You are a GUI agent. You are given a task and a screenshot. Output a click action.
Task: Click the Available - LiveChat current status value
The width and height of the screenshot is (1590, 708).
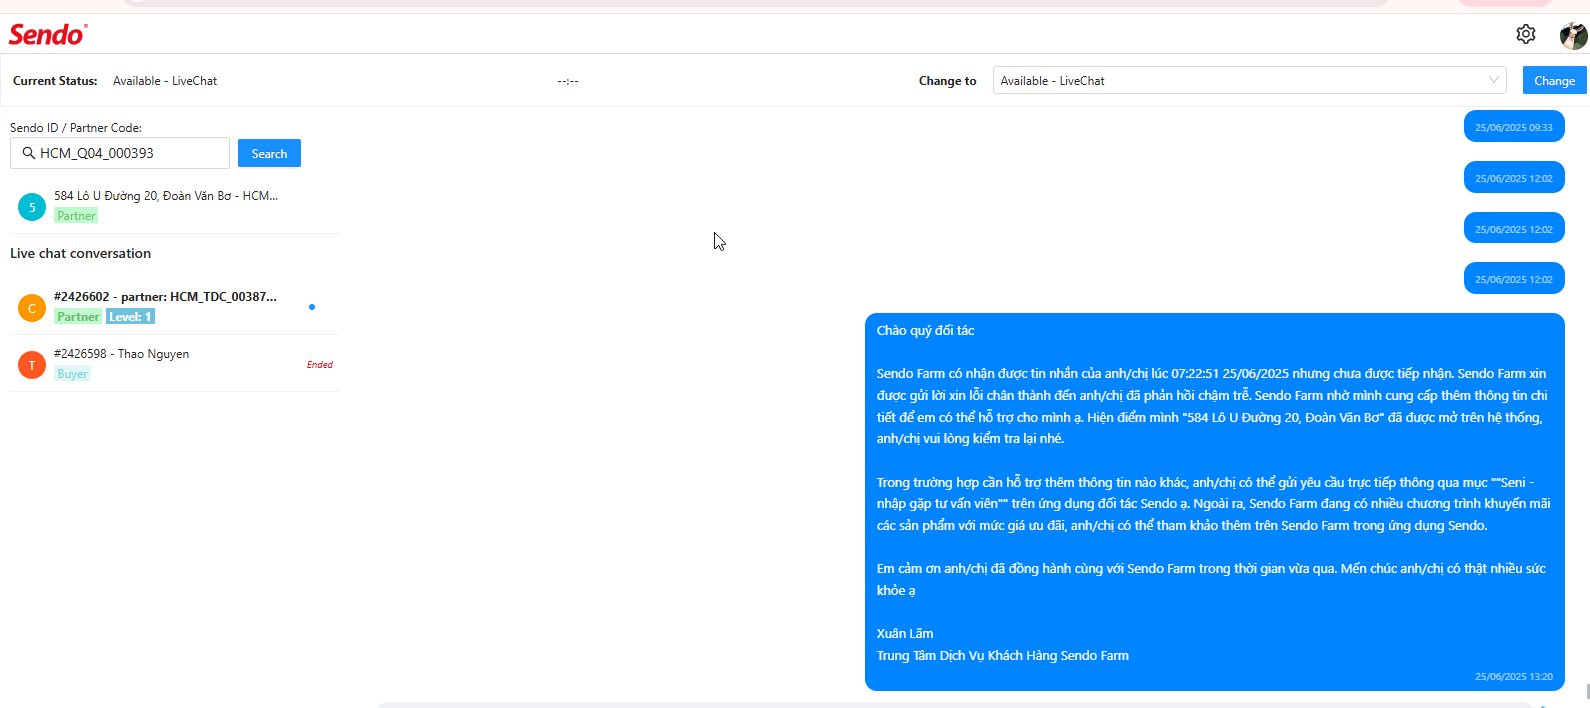pyautogui.click(x=165, y=81)
